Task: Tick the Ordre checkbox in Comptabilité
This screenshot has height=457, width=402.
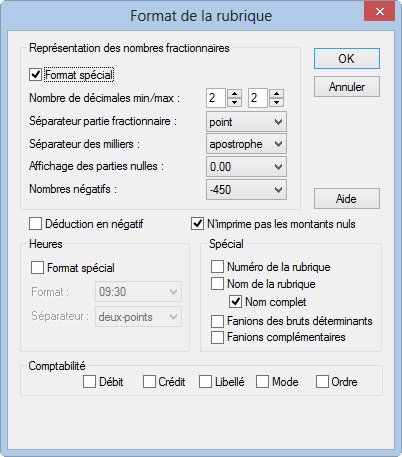Action: coord(322,382)
